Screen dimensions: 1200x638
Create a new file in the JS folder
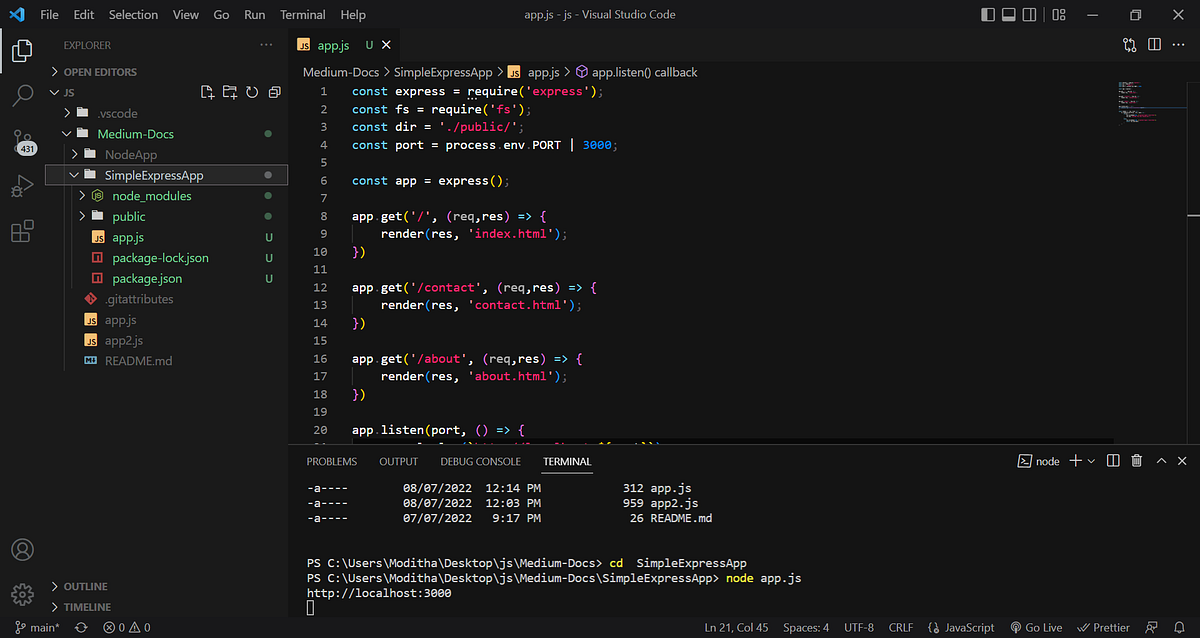(207, 91)
